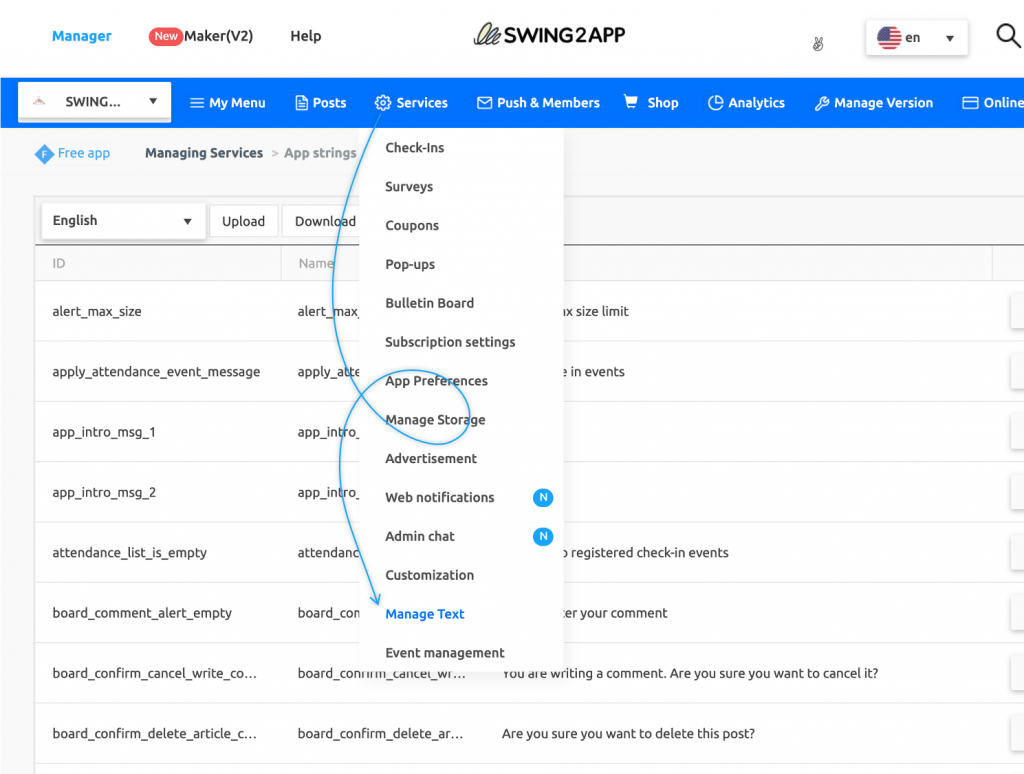Click the Managing Services breadcrumb
1024x774 pixels.
(x=203, y=152)
